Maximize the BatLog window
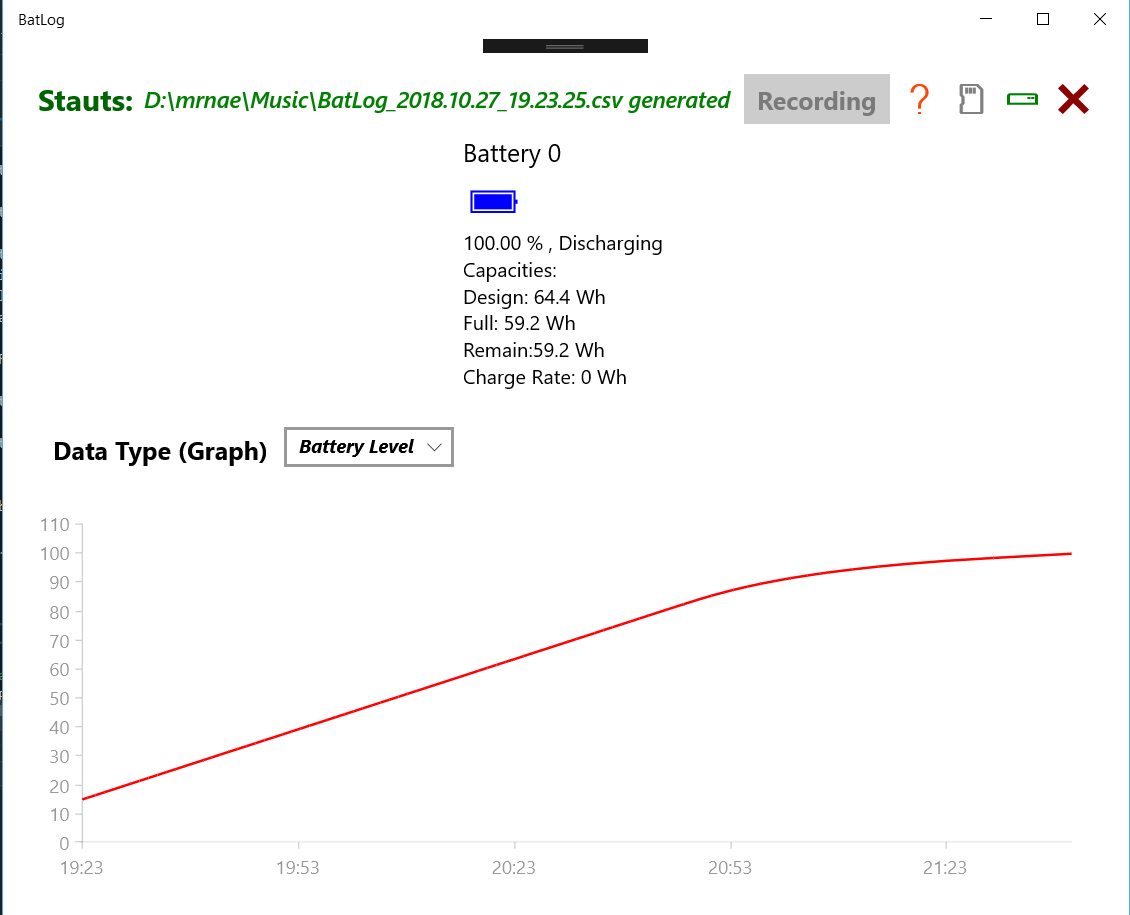 coord(1043,19)
